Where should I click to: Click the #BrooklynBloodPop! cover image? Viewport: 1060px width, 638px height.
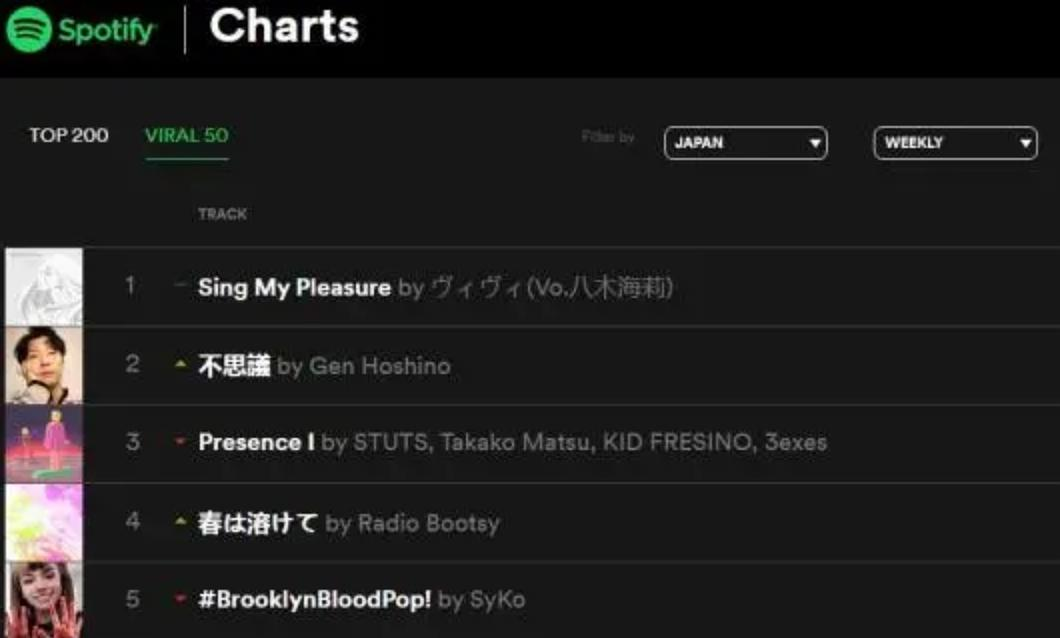click(x=44, y=599)
